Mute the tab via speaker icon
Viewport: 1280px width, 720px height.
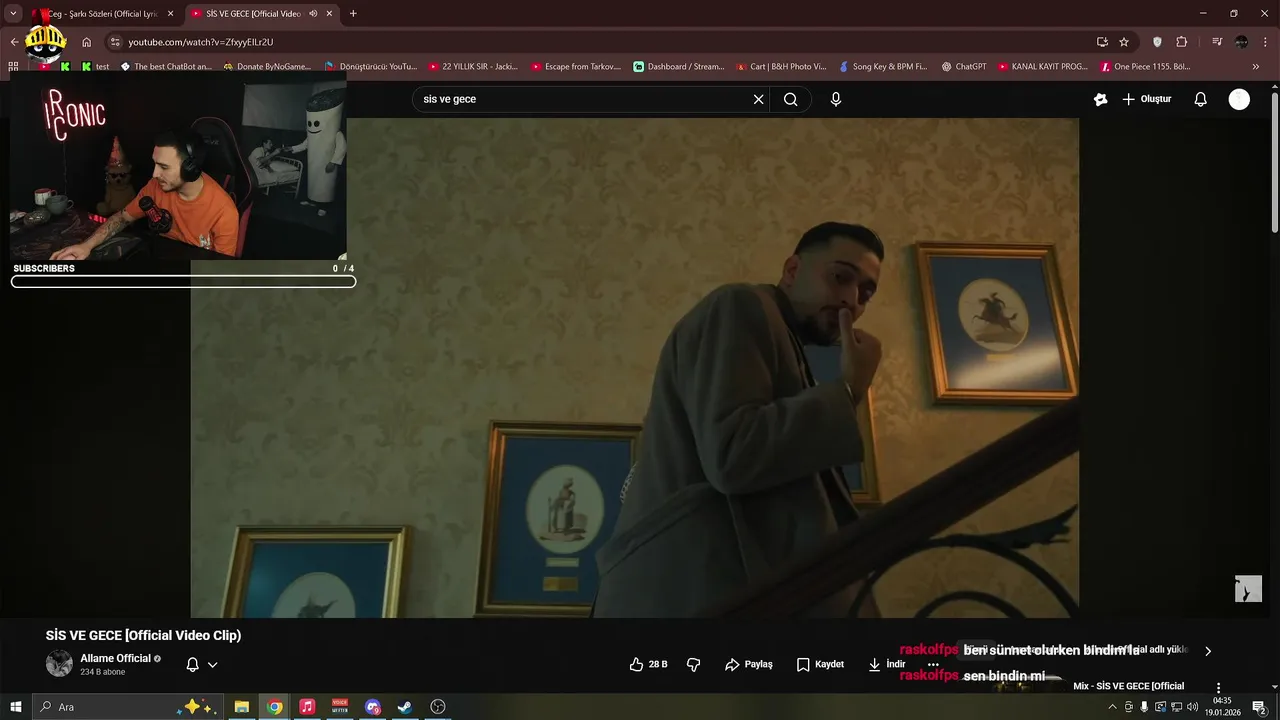point(313,14)
